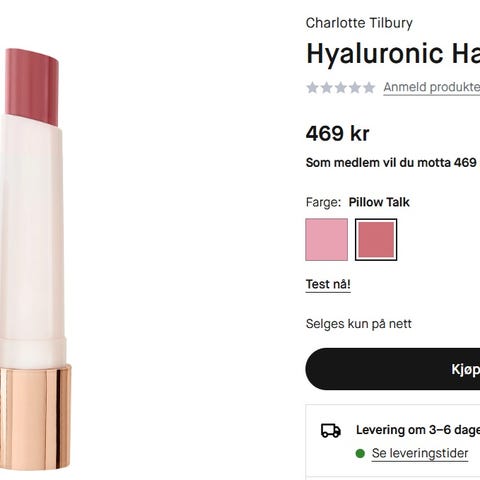Click the 469 kr price text

point(337,134)
